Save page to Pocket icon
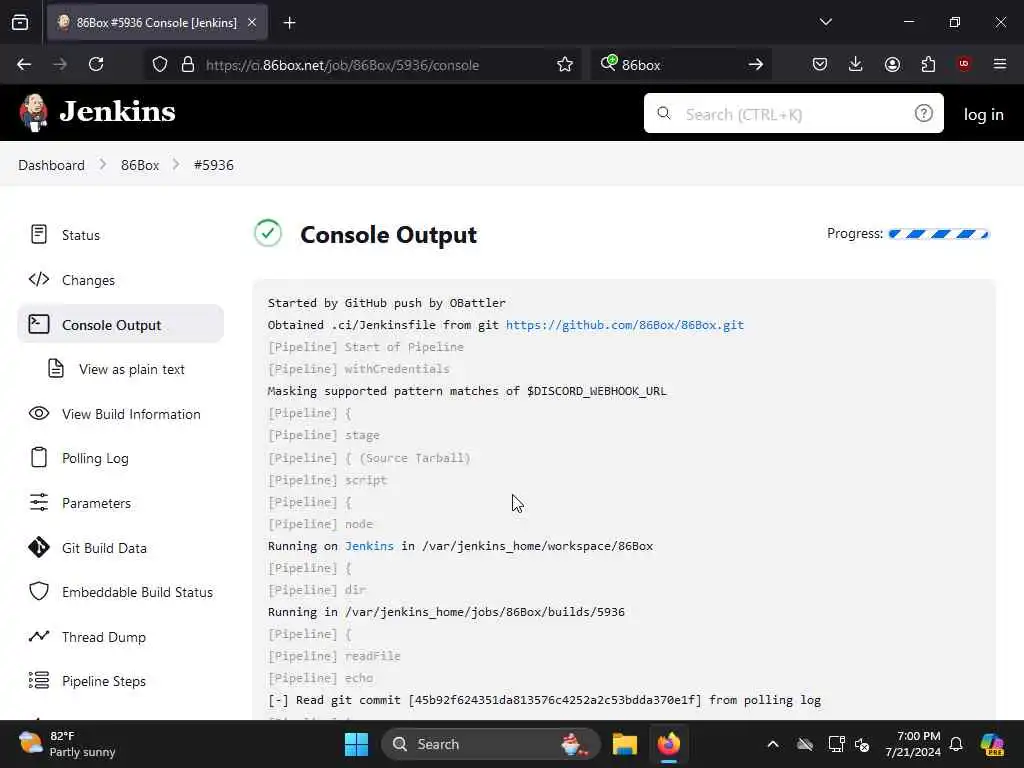 coord(820,64)
